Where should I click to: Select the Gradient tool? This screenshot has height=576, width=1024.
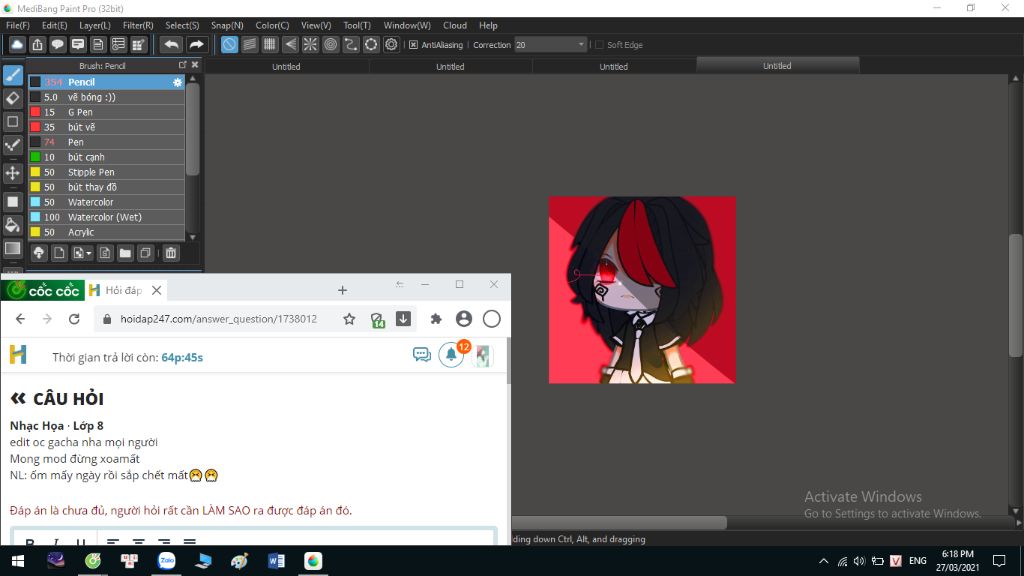coord(12,248)
